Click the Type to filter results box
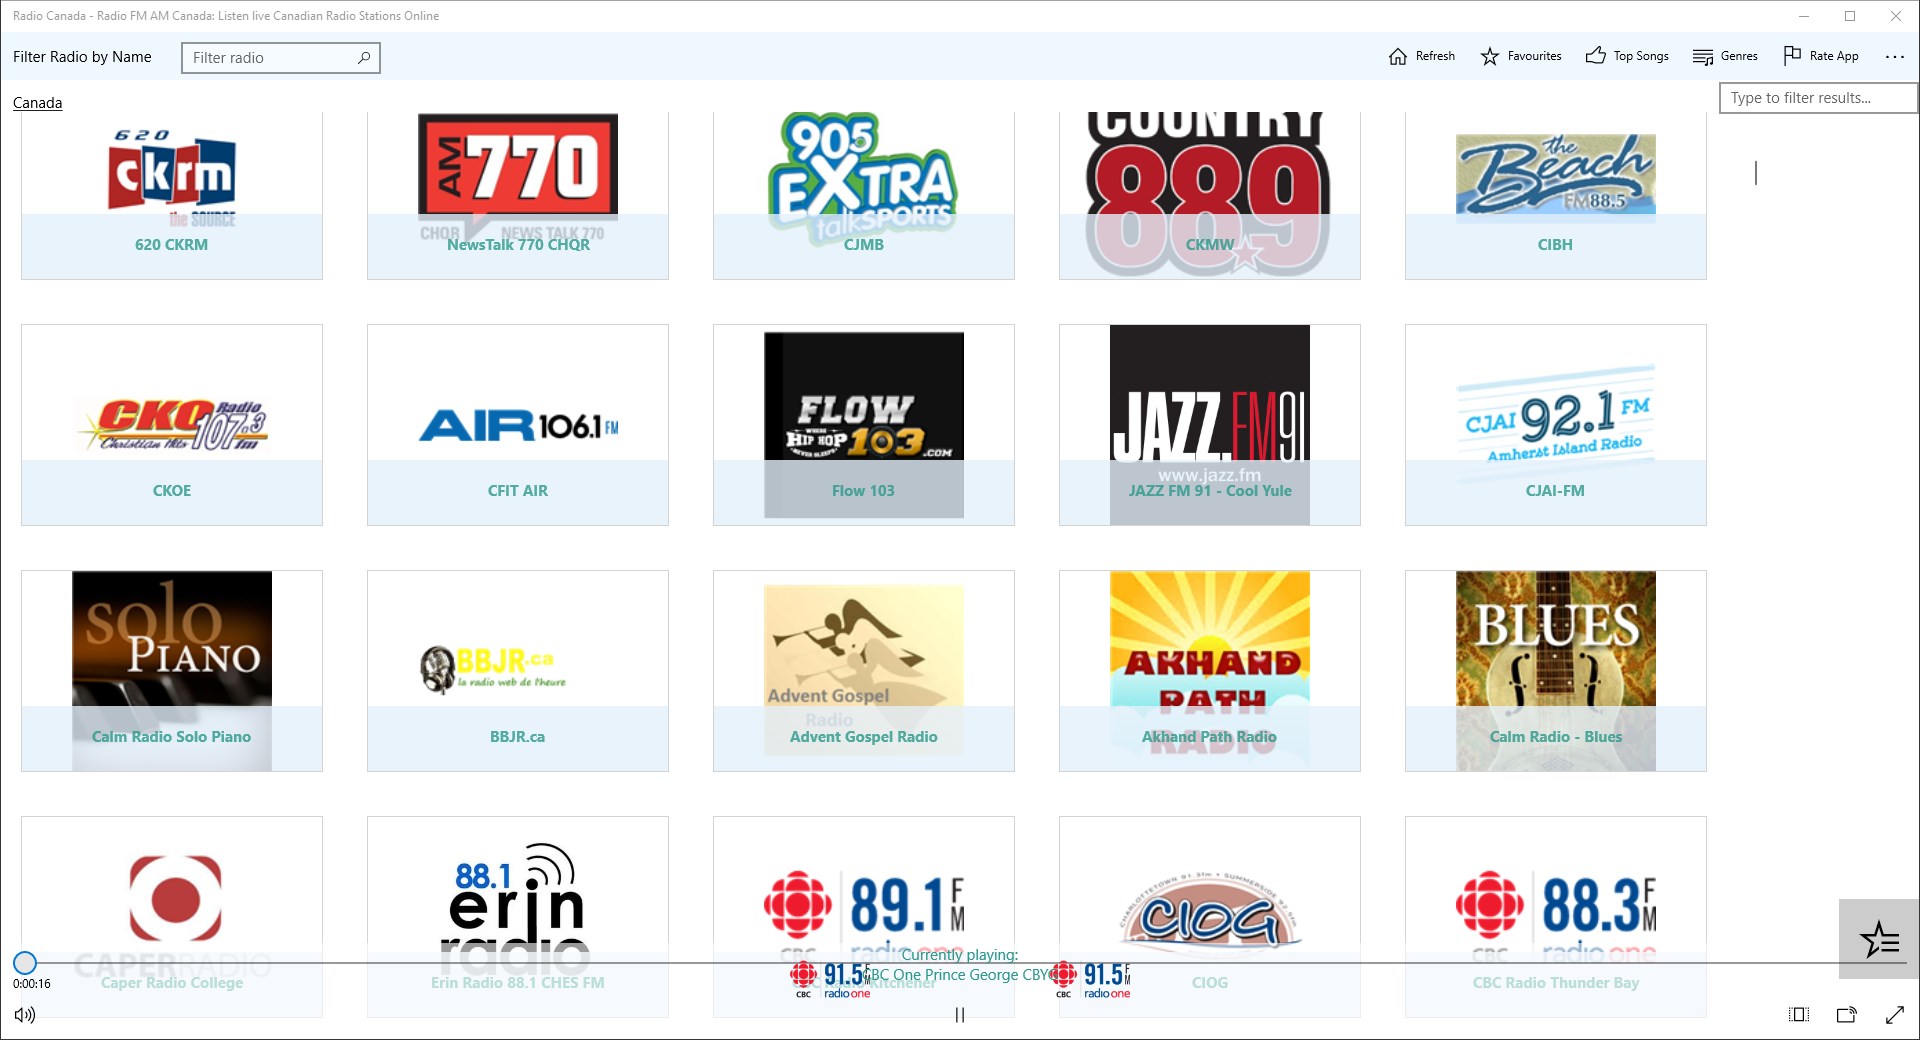The height and width of the screenshot is (1040, 1920). click(x=1818, y=98)
